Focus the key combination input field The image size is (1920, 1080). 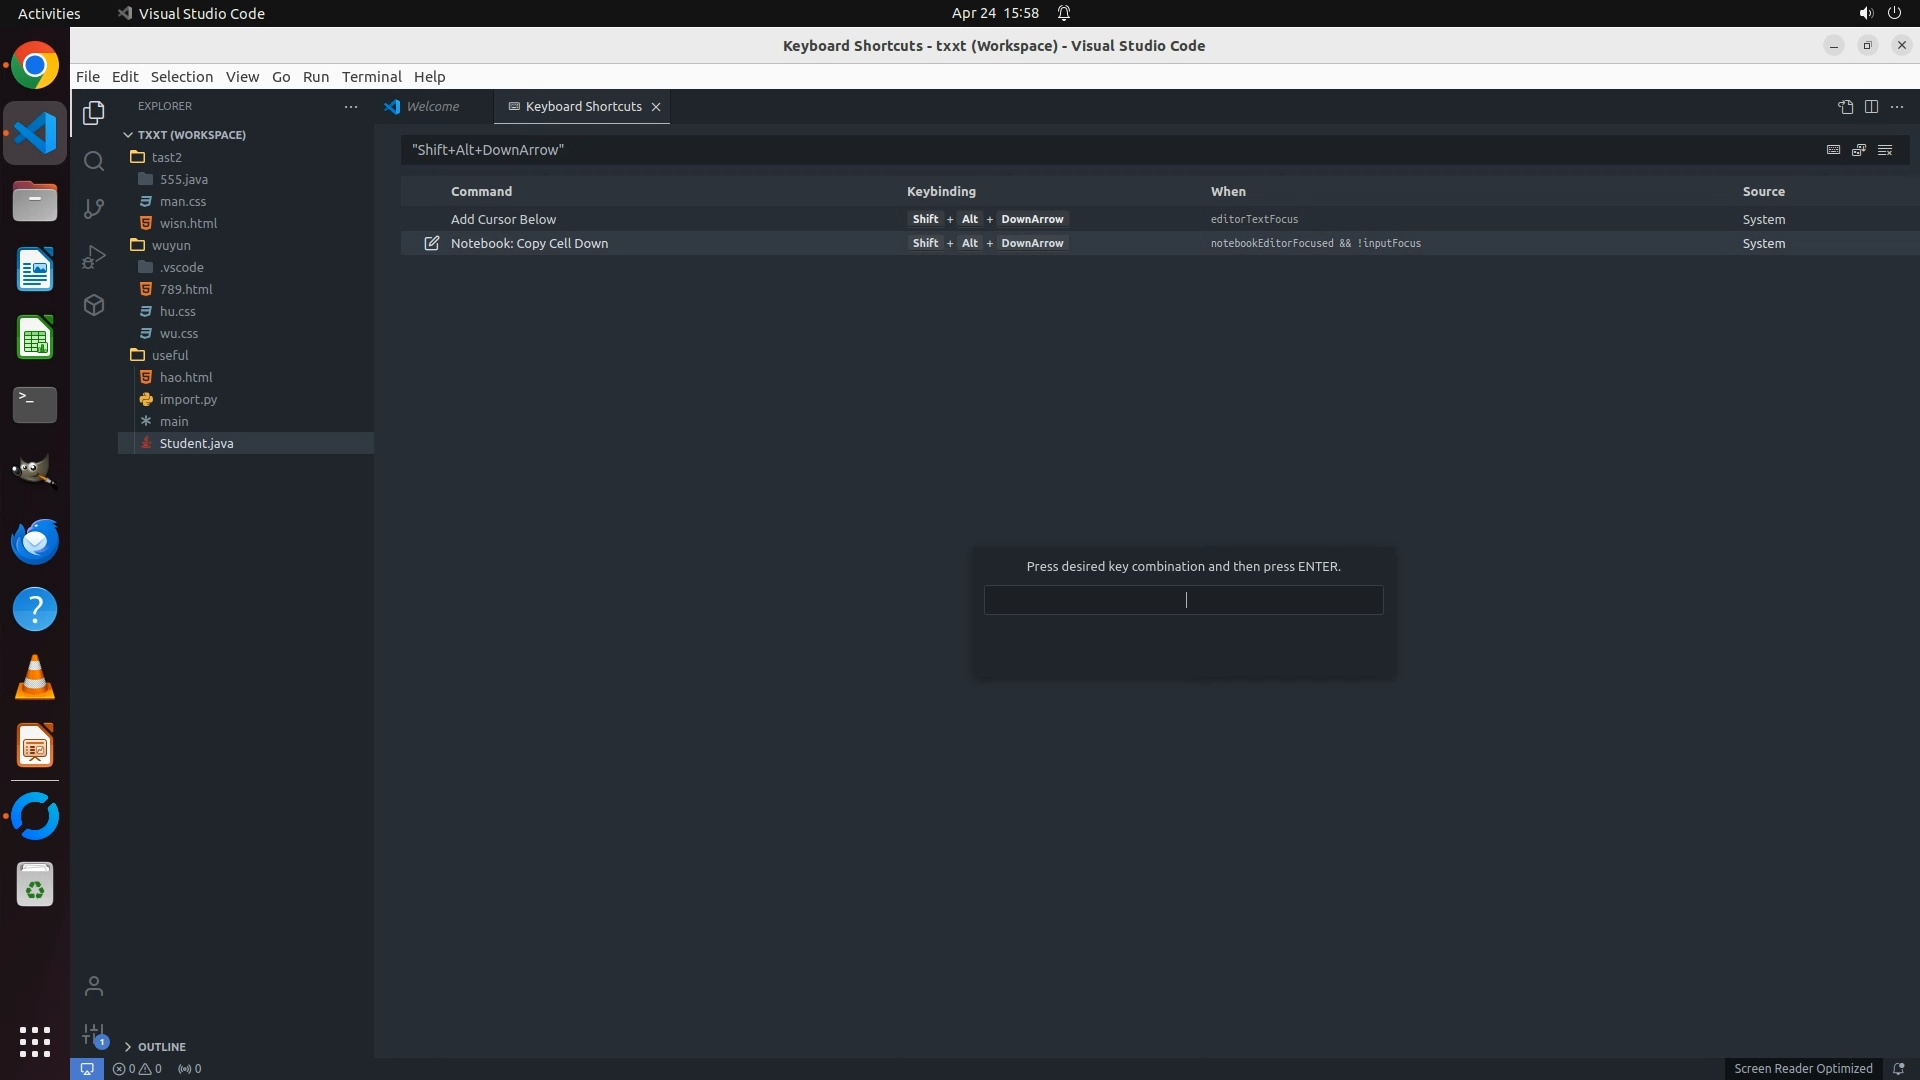click(1183, 600)
